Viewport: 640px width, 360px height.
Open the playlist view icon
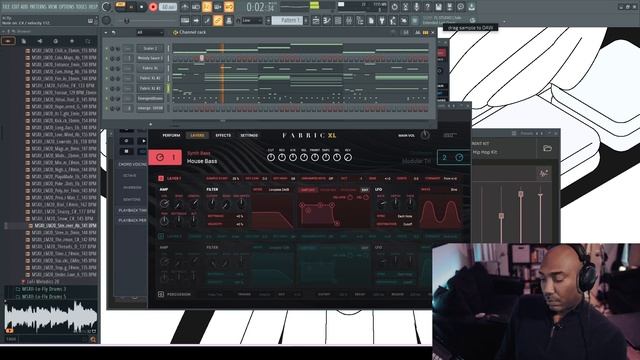click(x=316, y=20)
